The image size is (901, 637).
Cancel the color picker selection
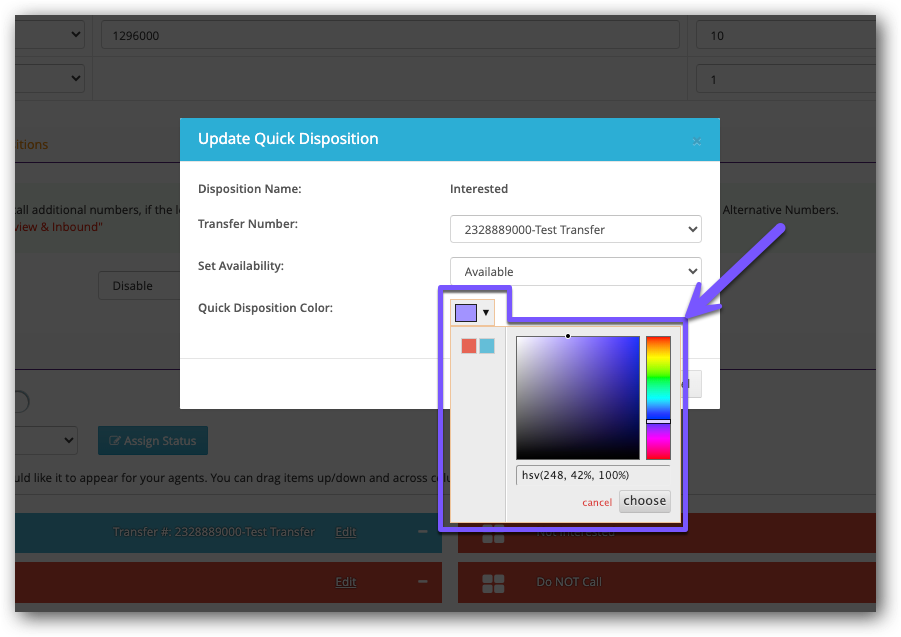pos(596,503)
